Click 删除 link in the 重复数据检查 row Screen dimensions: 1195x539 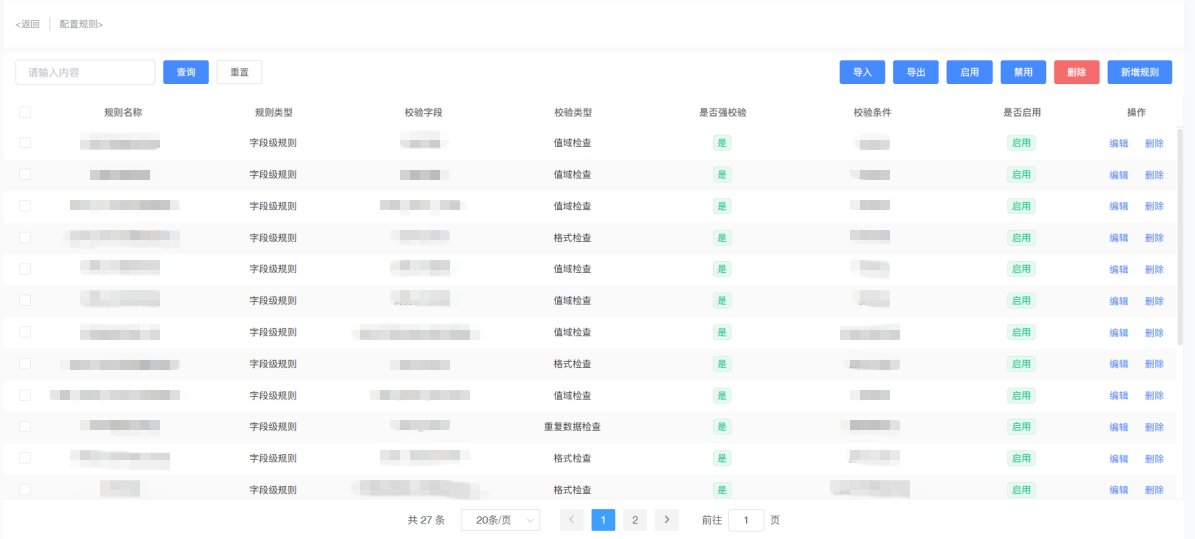(x=1154, y=427)
